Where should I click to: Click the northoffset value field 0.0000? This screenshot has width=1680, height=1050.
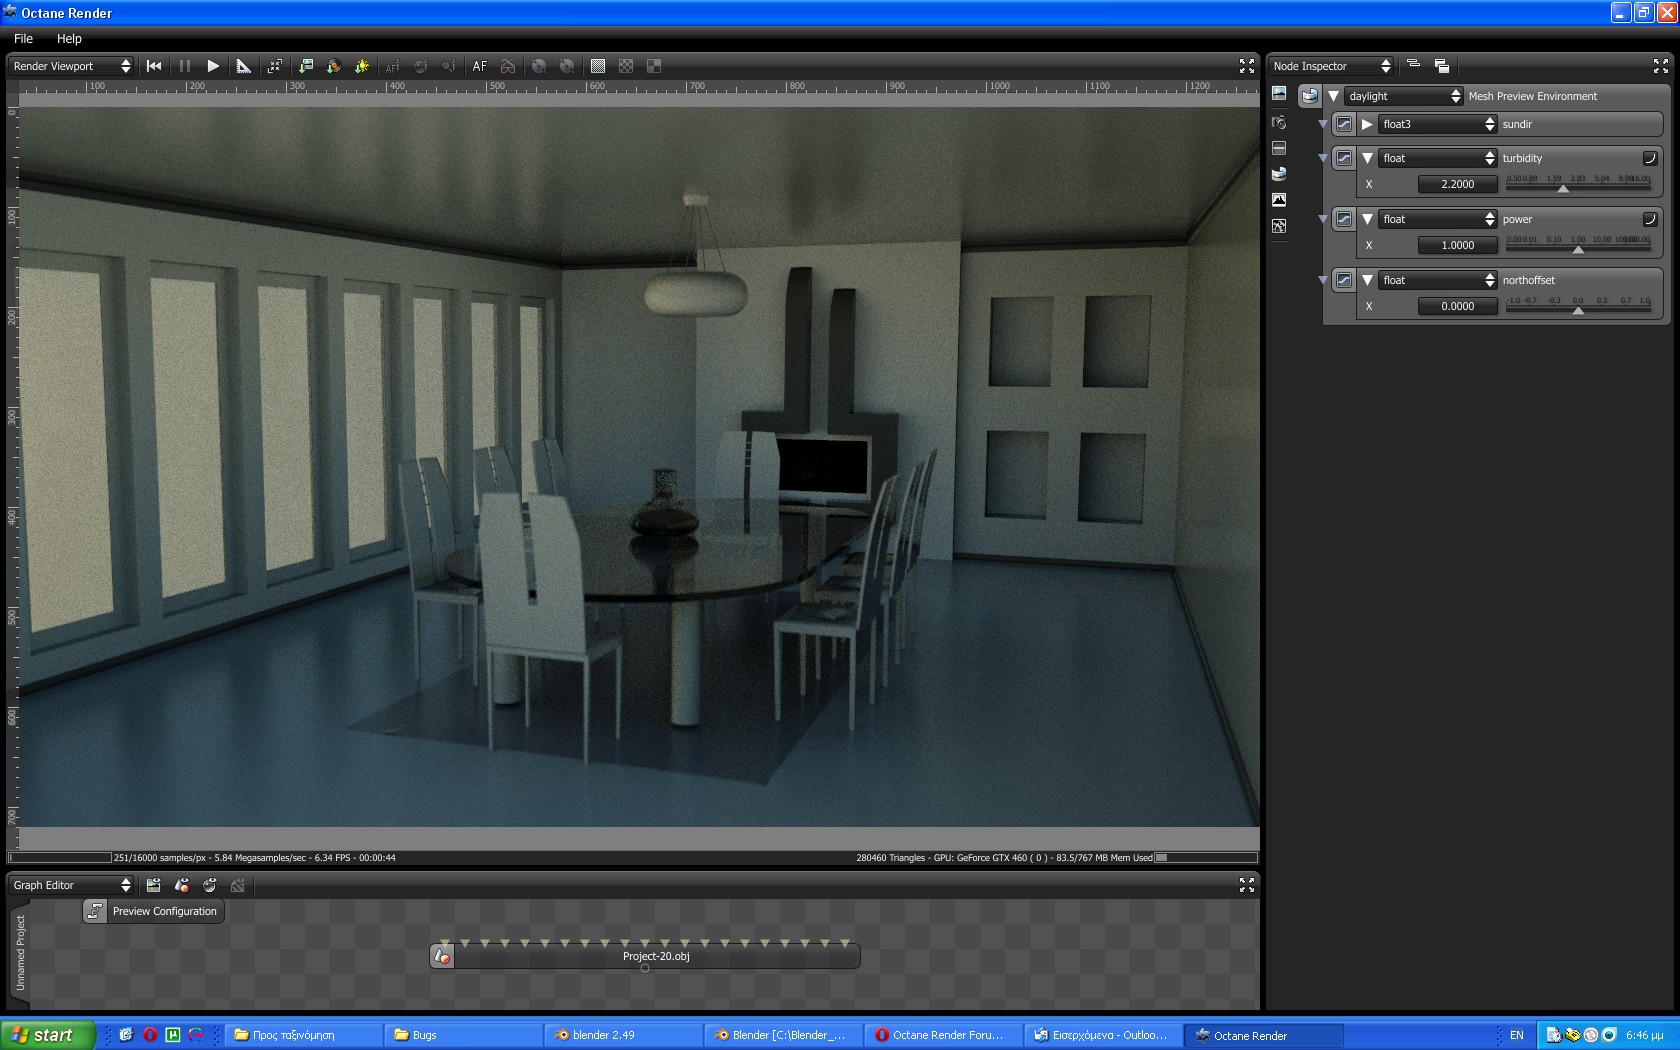[x=1457, y=306]
